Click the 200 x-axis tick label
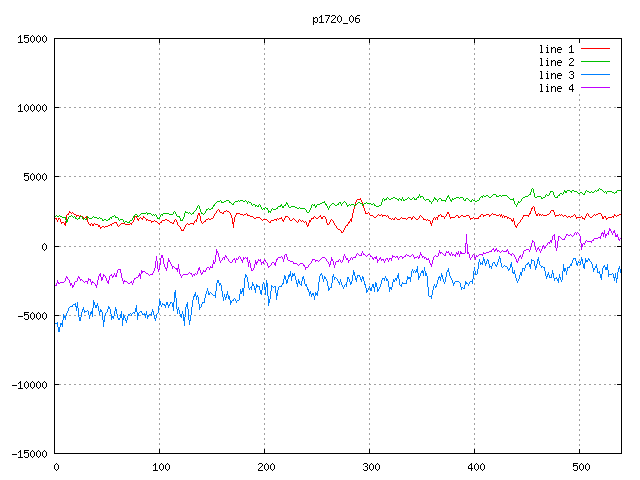The image size is (640, 480). point(265,467)
